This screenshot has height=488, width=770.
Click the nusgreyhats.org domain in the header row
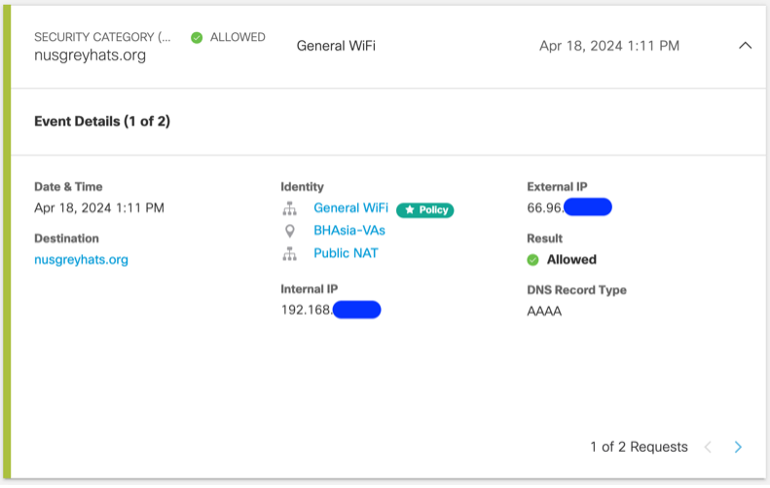click(x=90, y=56)
